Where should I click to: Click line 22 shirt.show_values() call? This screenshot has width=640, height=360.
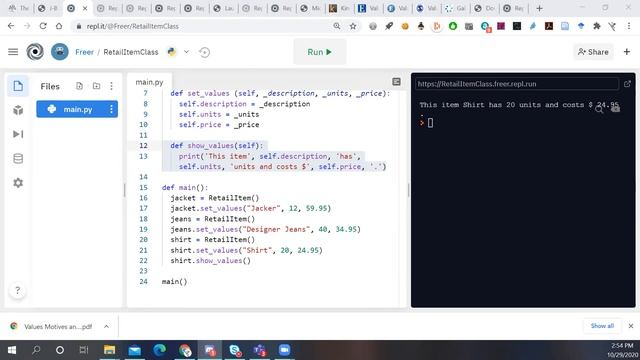pos(211,260)
